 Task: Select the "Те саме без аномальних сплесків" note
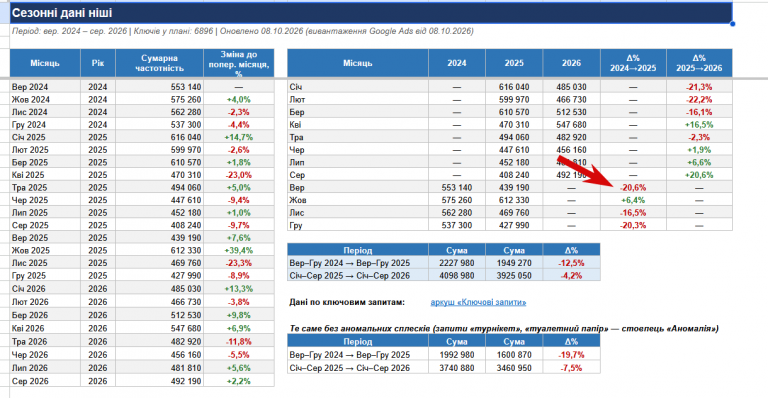[x=504, y=328]
